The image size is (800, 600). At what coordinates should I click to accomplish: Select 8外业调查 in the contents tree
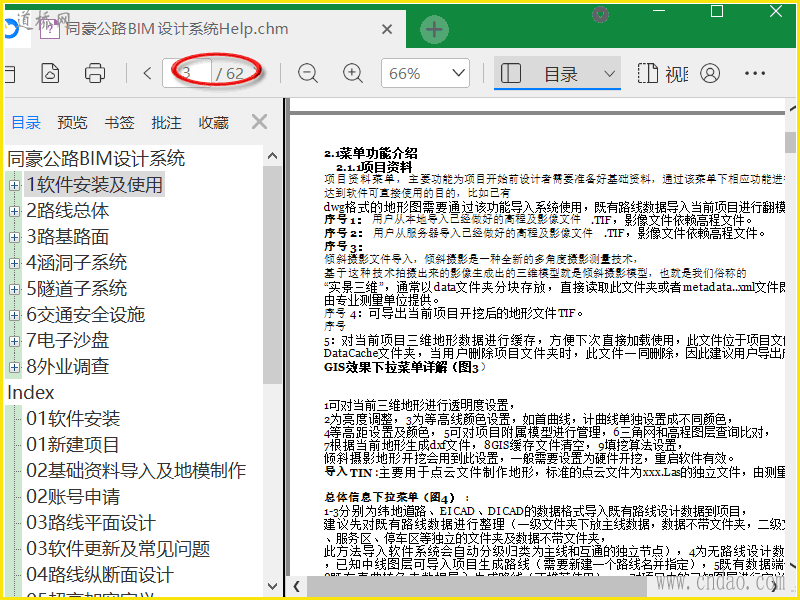coord(67,367)
